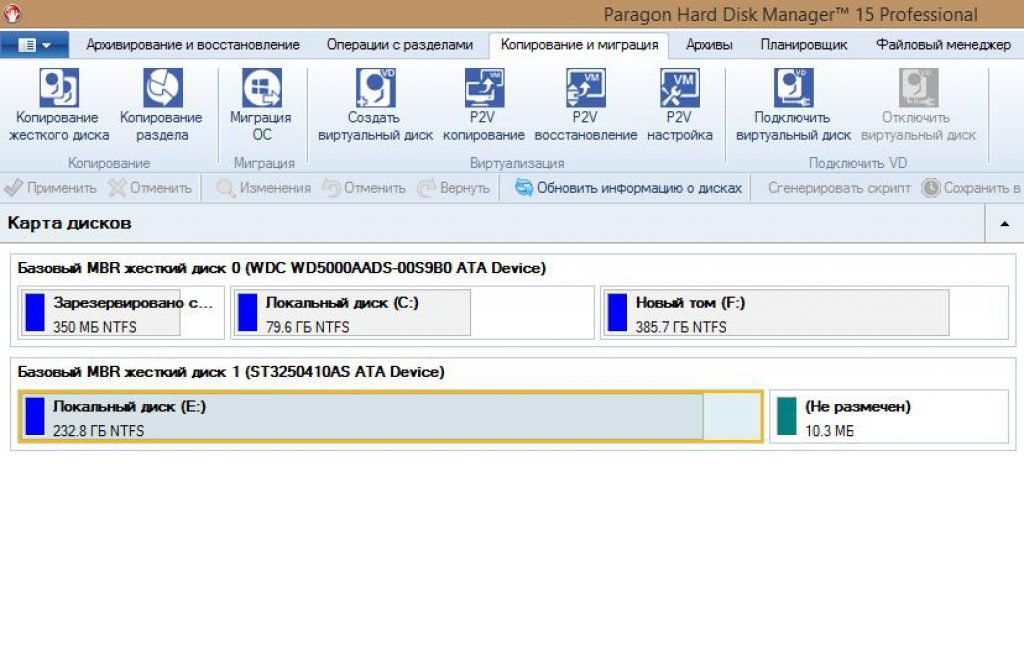Select the unallocated (Не размечен) 10.3 МБ block
1024x655 pixels.
888,416
